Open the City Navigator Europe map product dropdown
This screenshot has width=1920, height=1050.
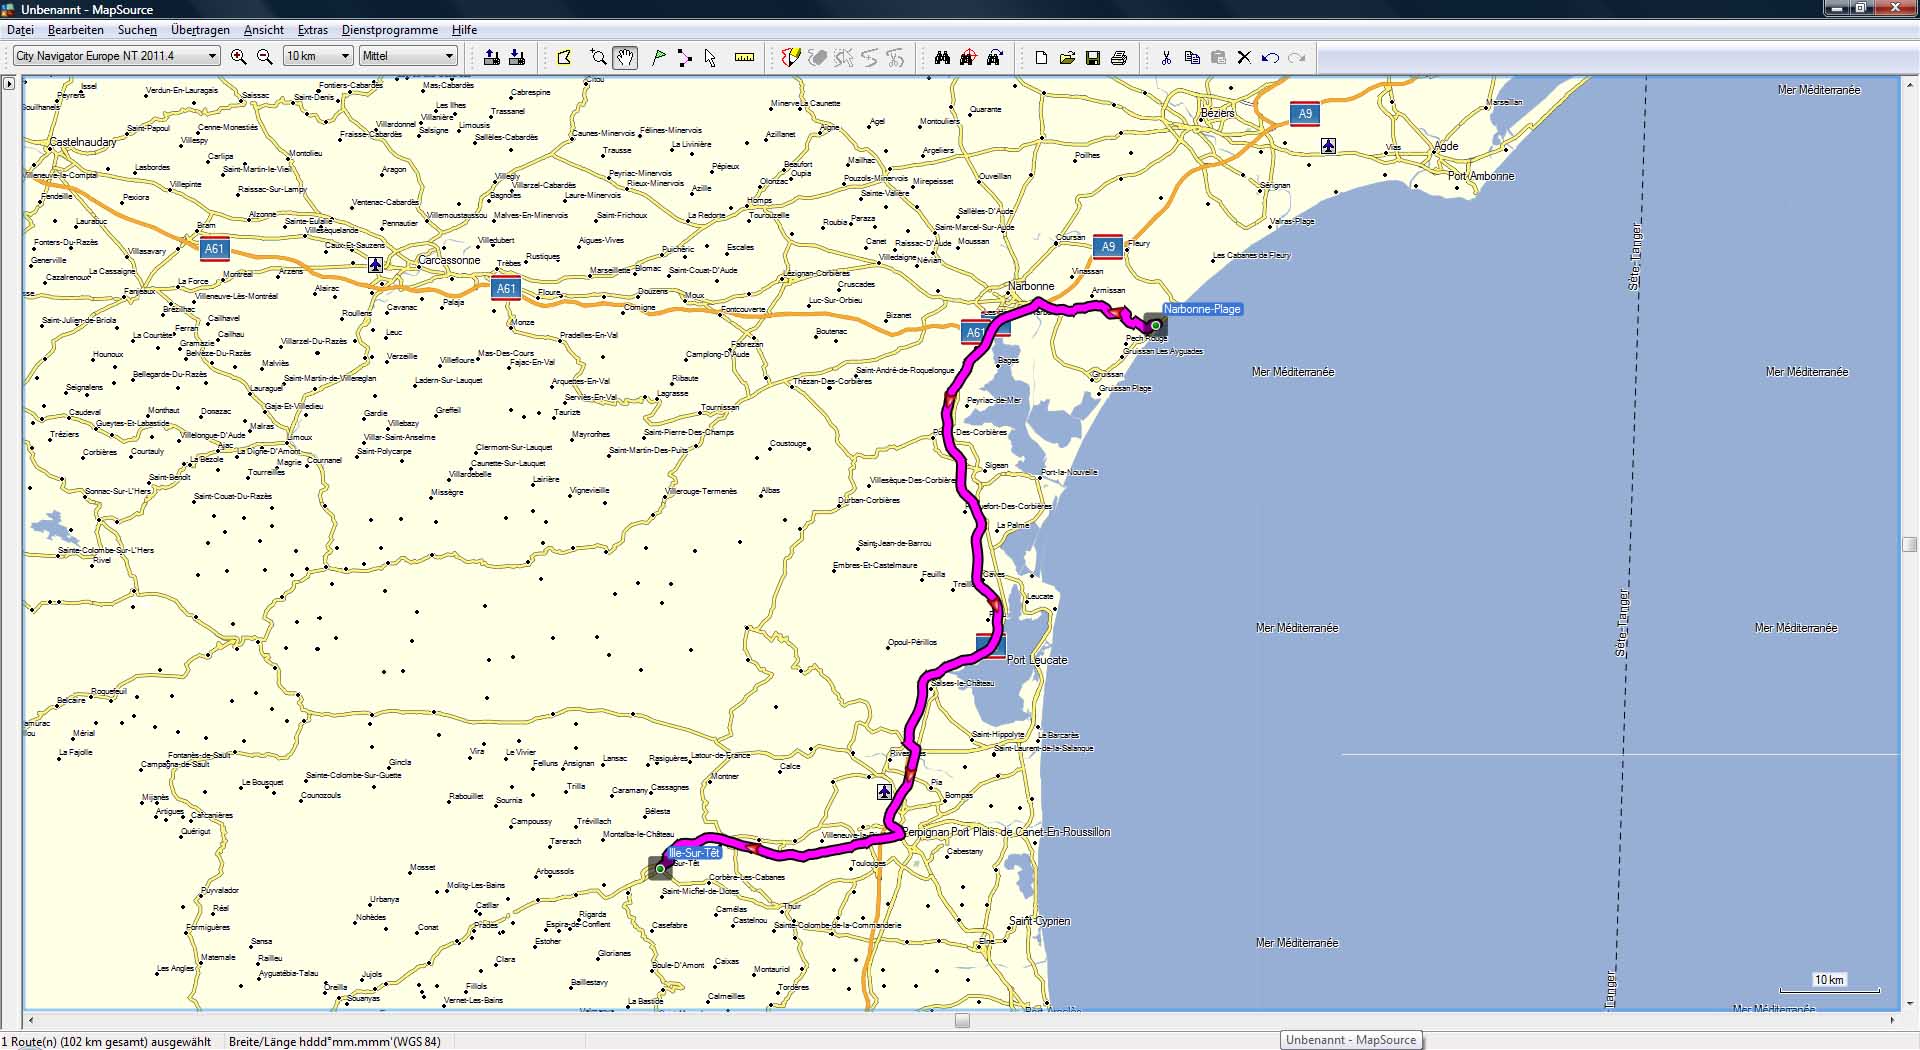coord(116,56)
